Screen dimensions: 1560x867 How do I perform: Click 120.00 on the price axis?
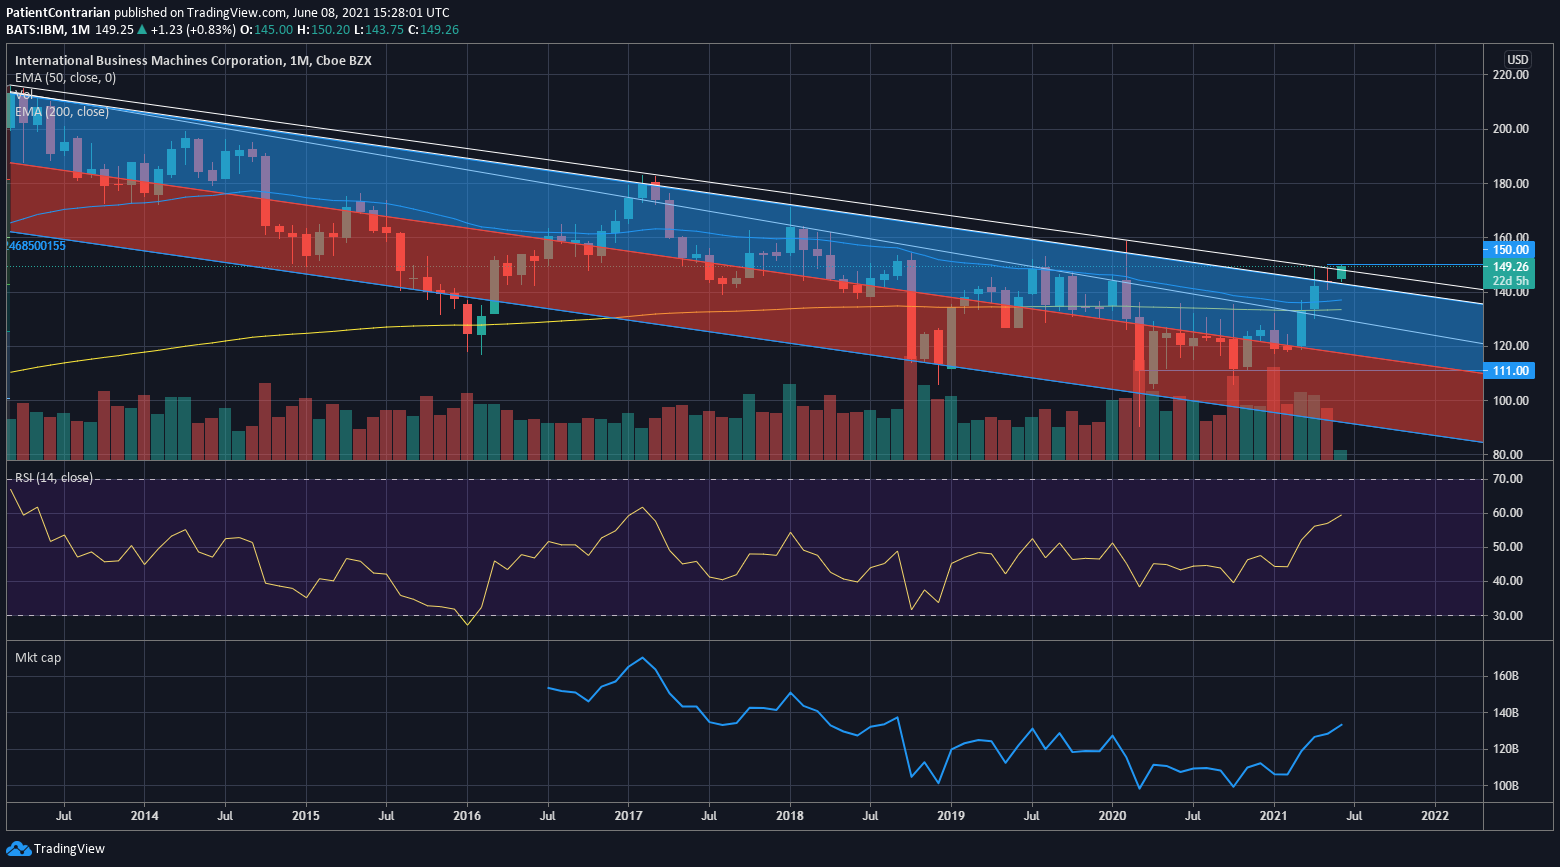coord(1510,346)
